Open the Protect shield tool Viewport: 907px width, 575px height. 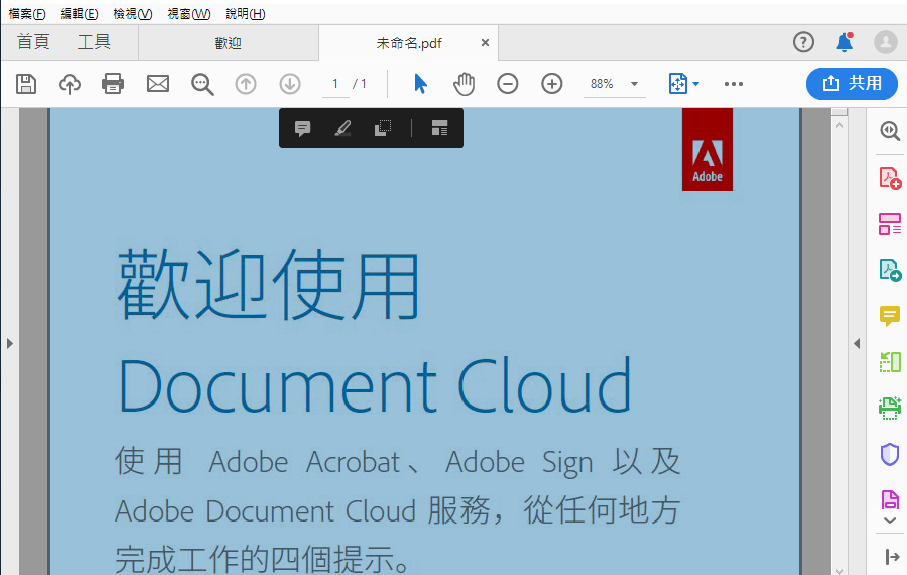tap(889, 455)
